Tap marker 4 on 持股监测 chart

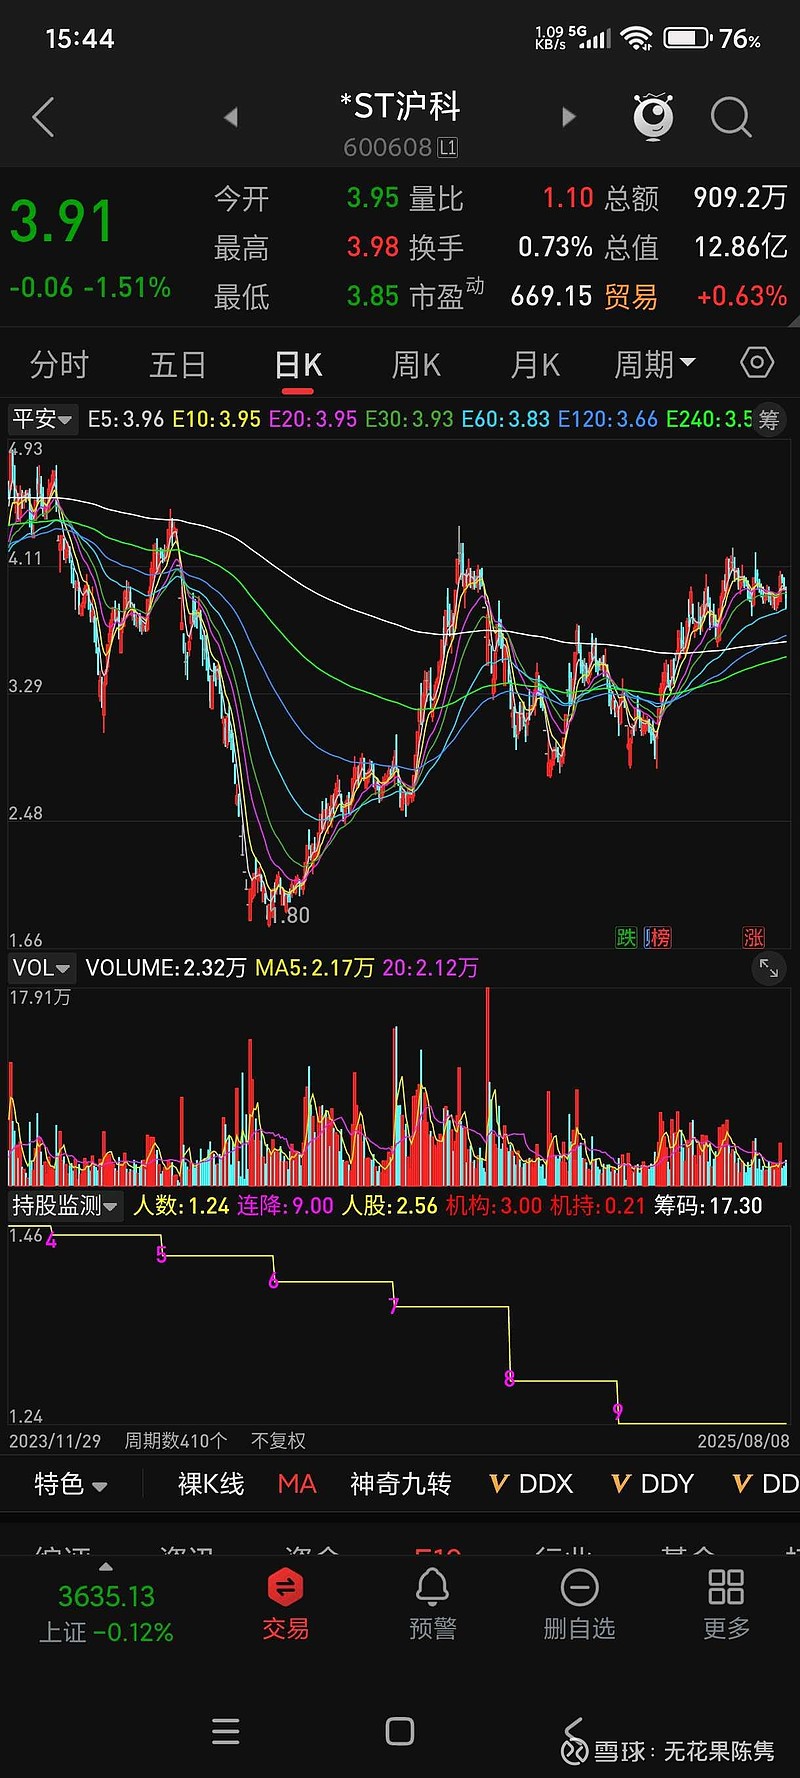pos(51,1241)
